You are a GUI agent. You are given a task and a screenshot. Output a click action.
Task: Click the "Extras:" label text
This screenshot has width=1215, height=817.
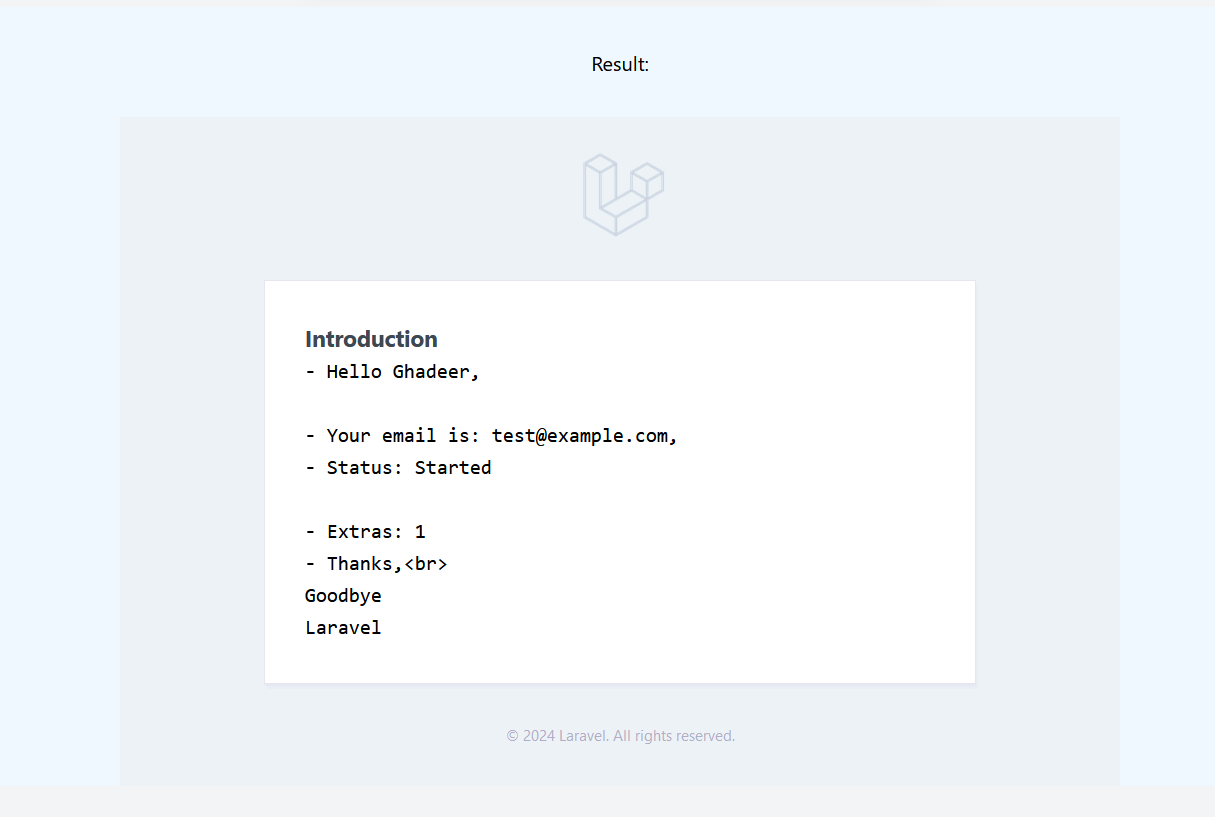pos(364,532)
